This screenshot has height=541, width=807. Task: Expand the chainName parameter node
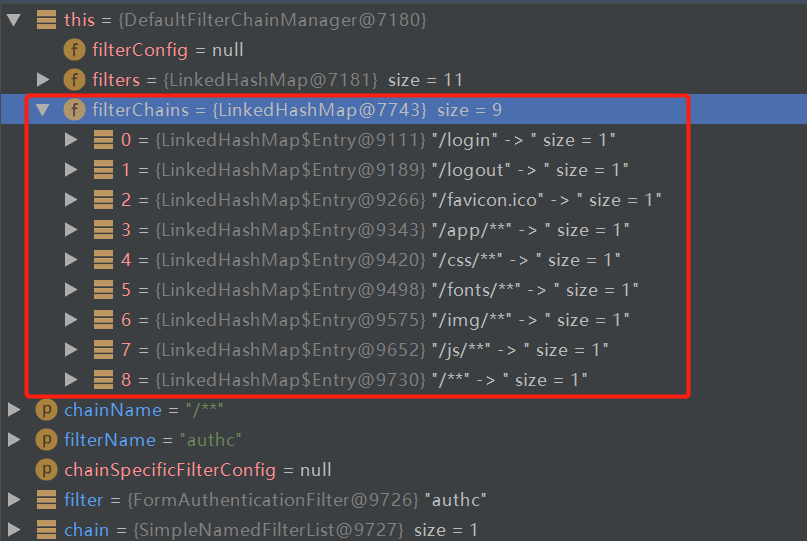point(14,410)
